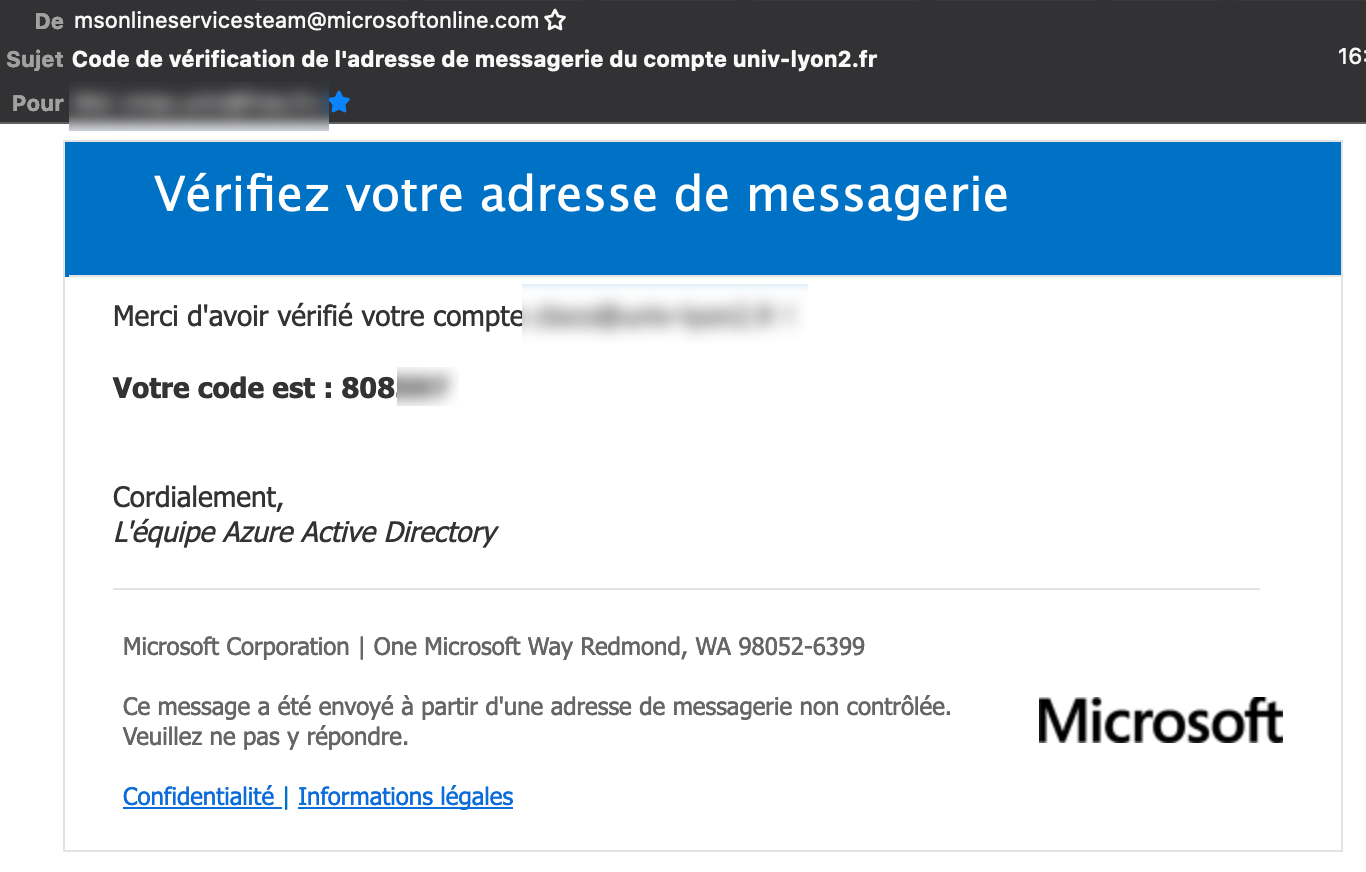Click the 'L'équipe Azure Active Directory' signature
This screenshot has height=872, width=1366.
tap(305, 532)
